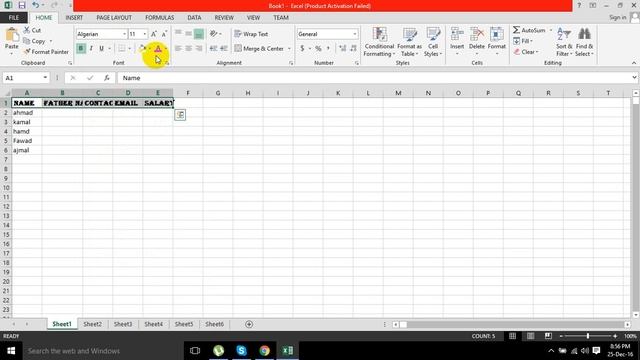The image size is (640, 360).
Task: Toggle Center alignment
Action: pyautogui.click(x=189, y=49)
